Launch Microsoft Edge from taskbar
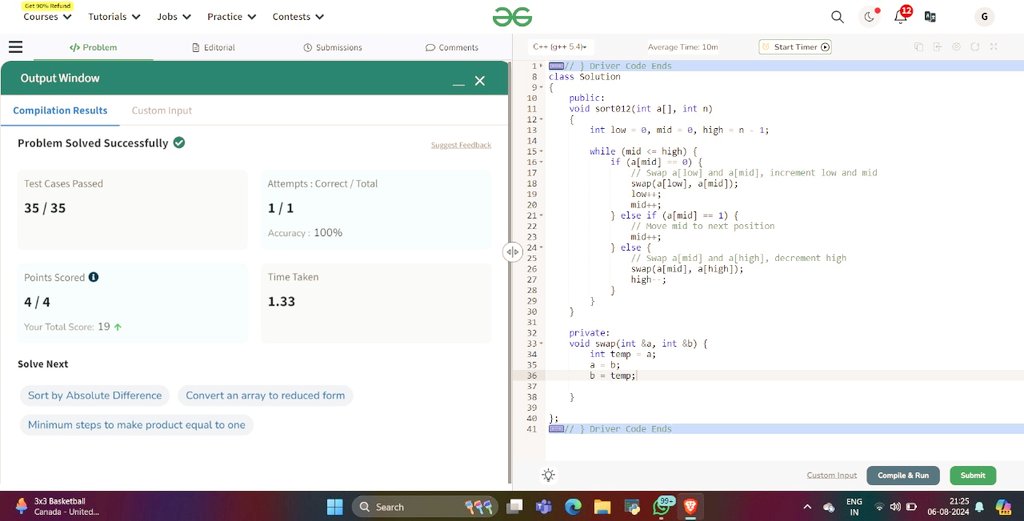 click(x=573, y=507)
